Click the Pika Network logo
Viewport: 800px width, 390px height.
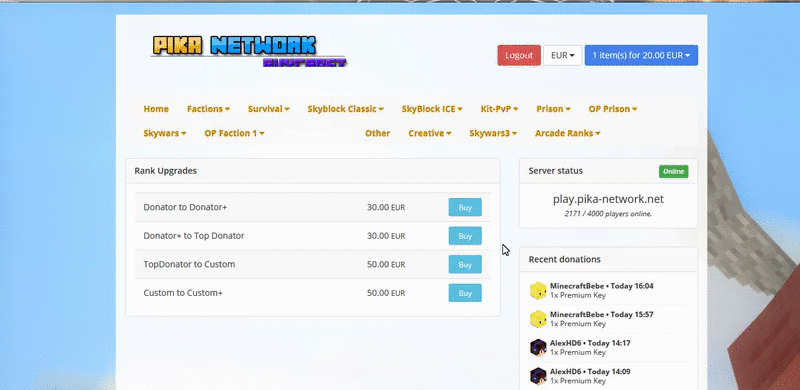pyautogui.click(x=249, y=52)
